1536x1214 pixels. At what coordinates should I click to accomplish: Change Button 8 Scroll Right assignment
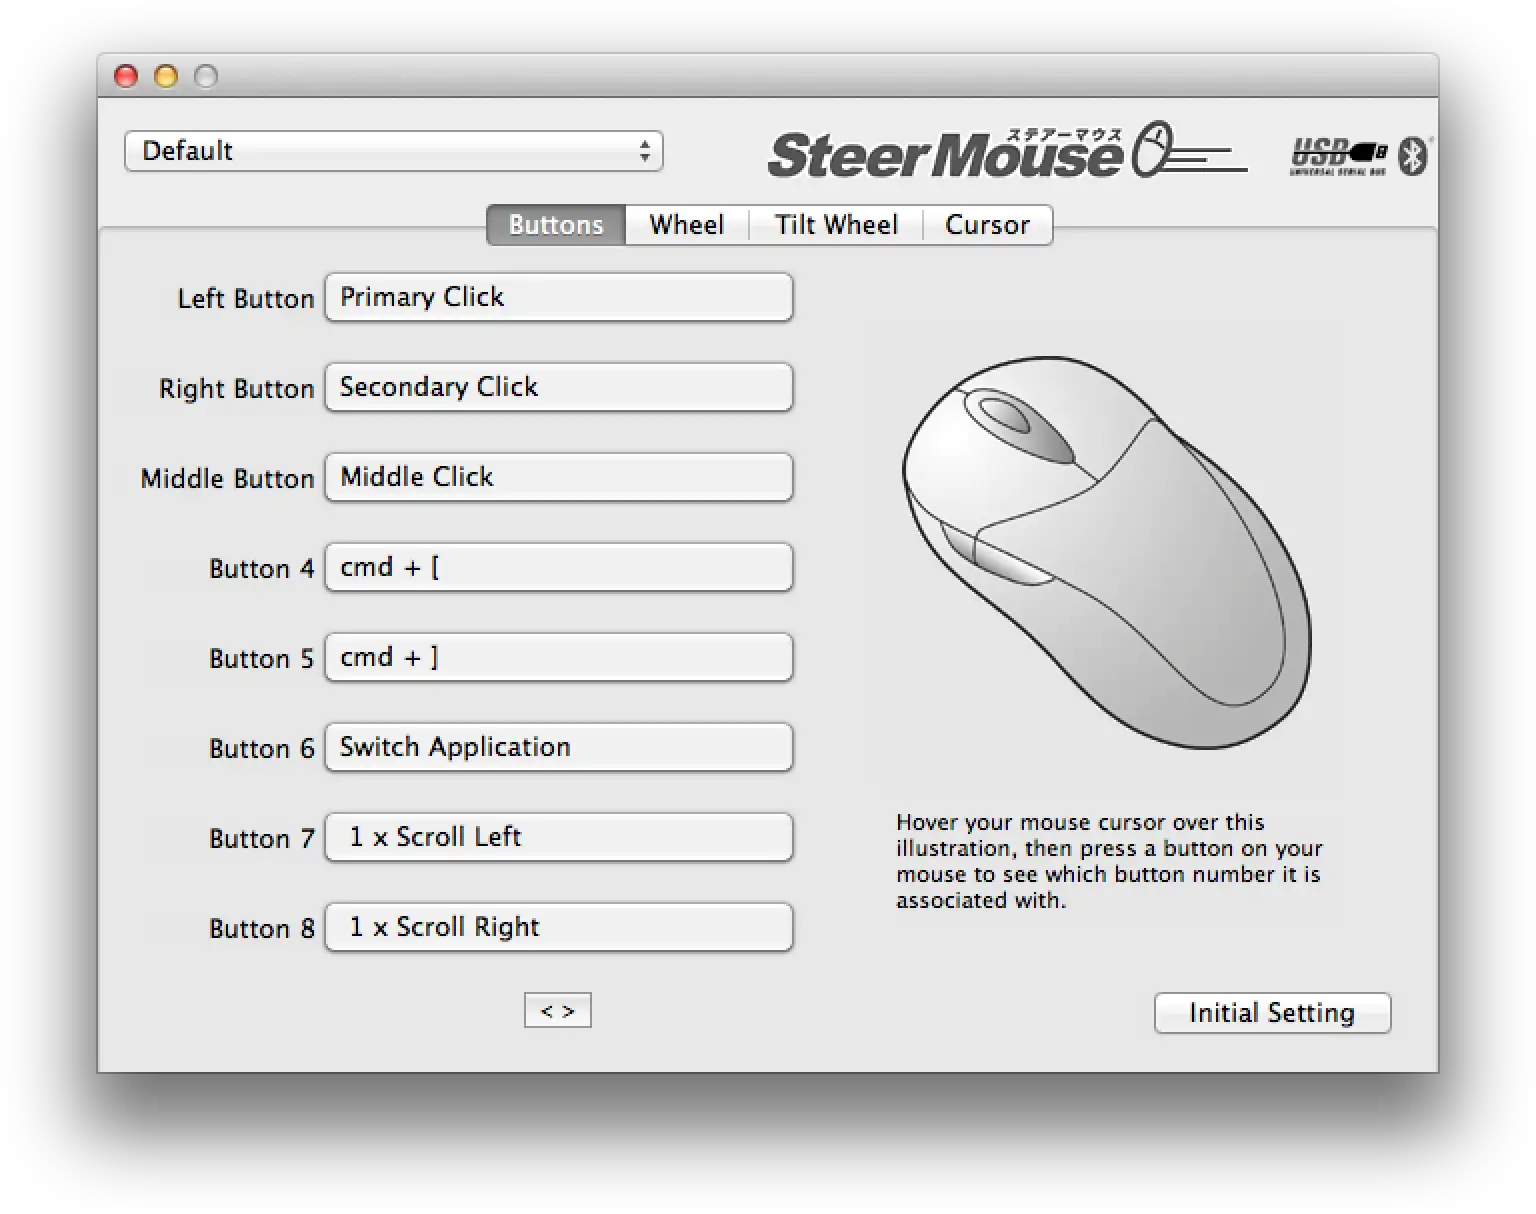(x=559, y=927)
